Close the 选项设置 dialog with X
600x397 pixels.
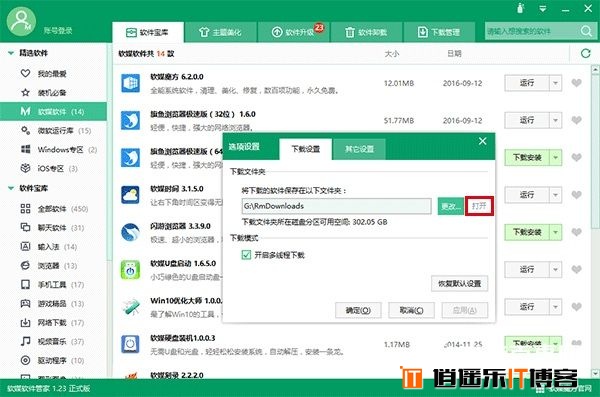[483, 141]
